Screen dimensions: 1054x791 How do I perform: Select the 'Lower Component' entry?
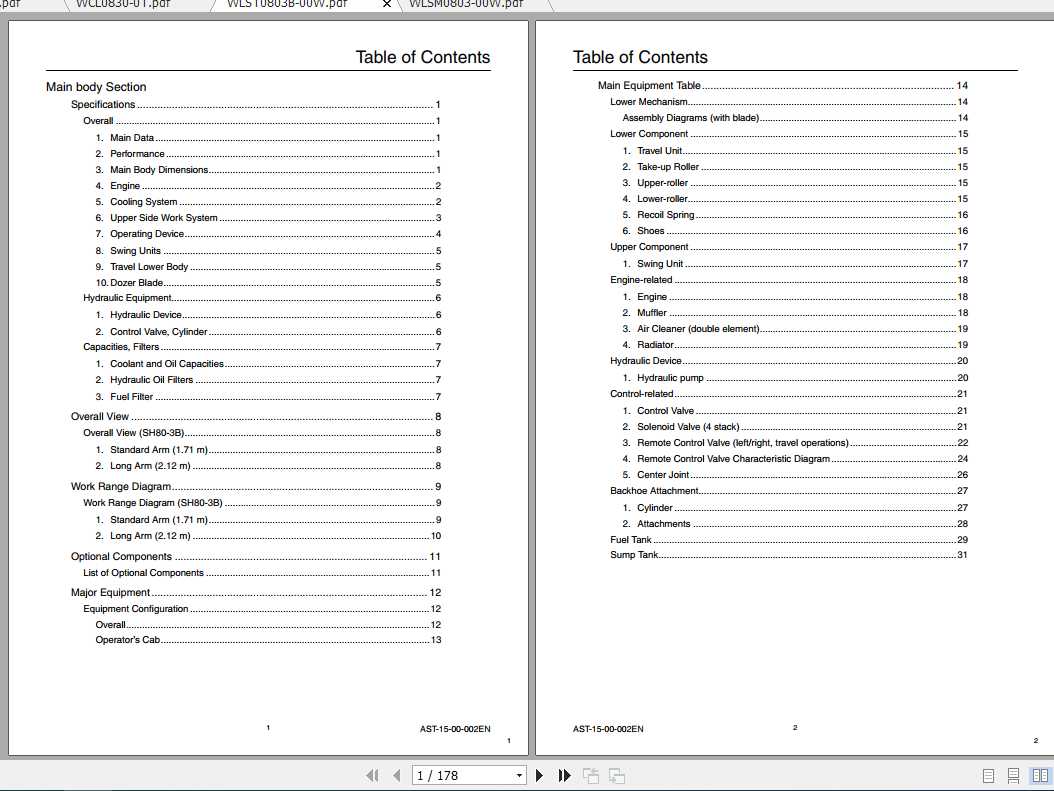pos(788,134)
